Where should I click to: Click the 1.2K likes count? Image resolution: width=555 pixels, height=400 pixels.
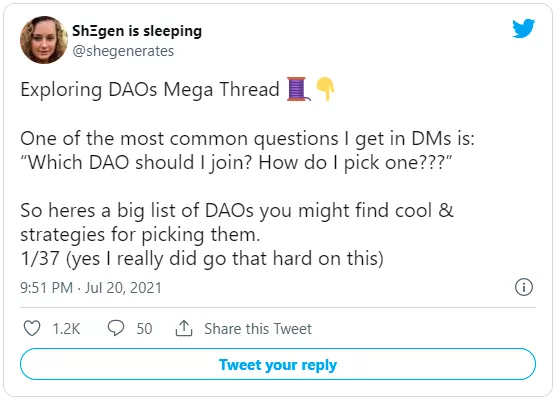(x=66, y=328)
